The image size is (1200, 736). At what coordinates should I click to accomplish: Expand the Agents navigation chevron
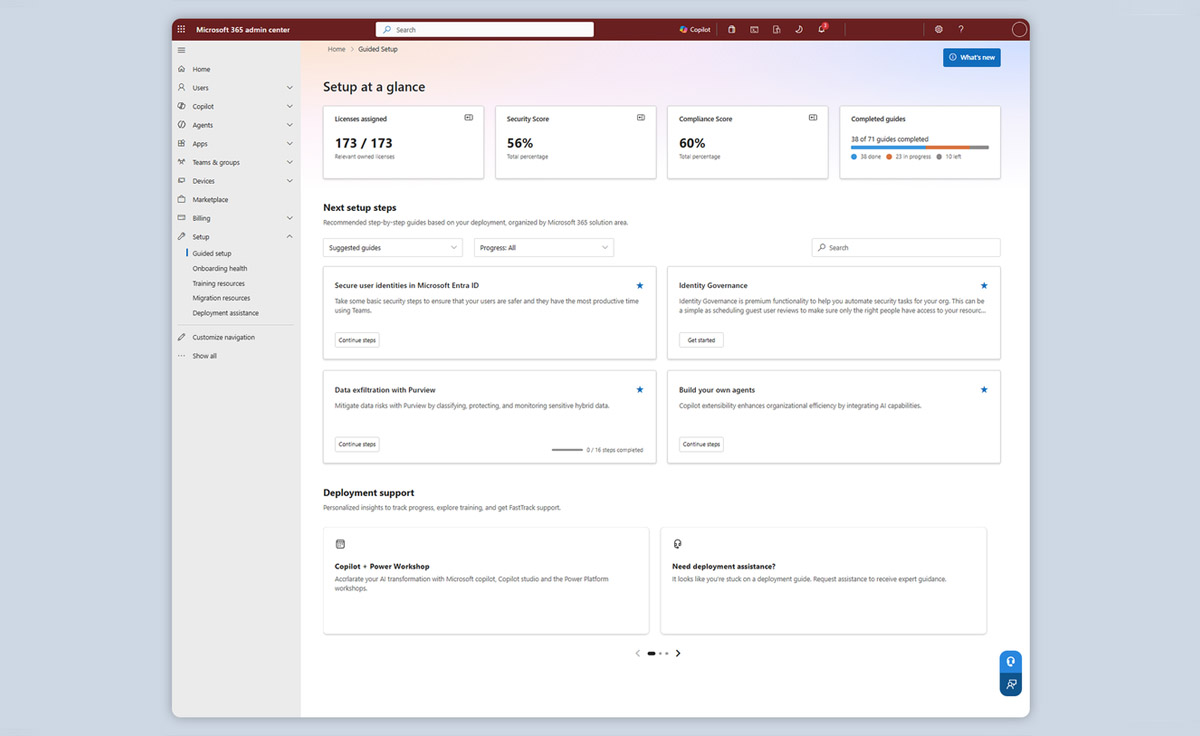290,125
